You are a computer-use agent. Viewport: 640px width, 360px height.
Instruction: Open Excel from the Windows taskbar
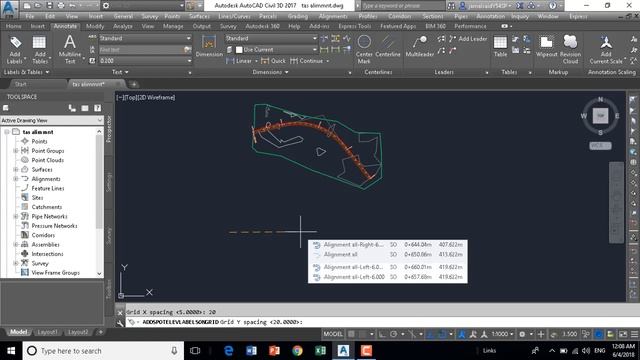coord(320,351)
